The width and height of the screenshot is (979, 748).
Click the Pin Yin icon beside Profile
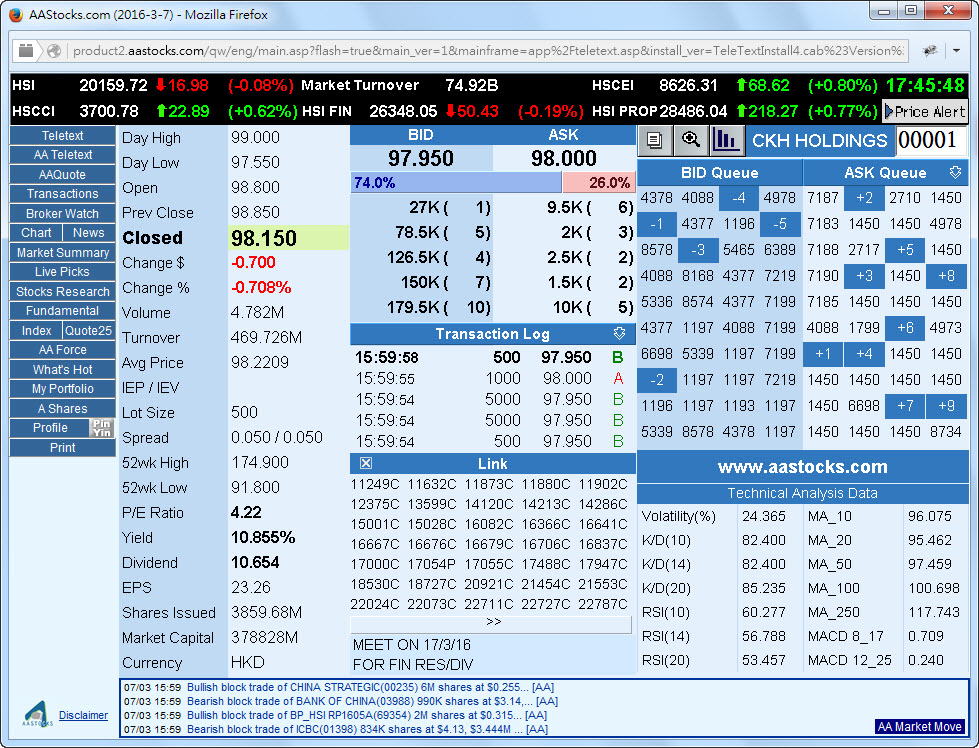coord(102,428)
